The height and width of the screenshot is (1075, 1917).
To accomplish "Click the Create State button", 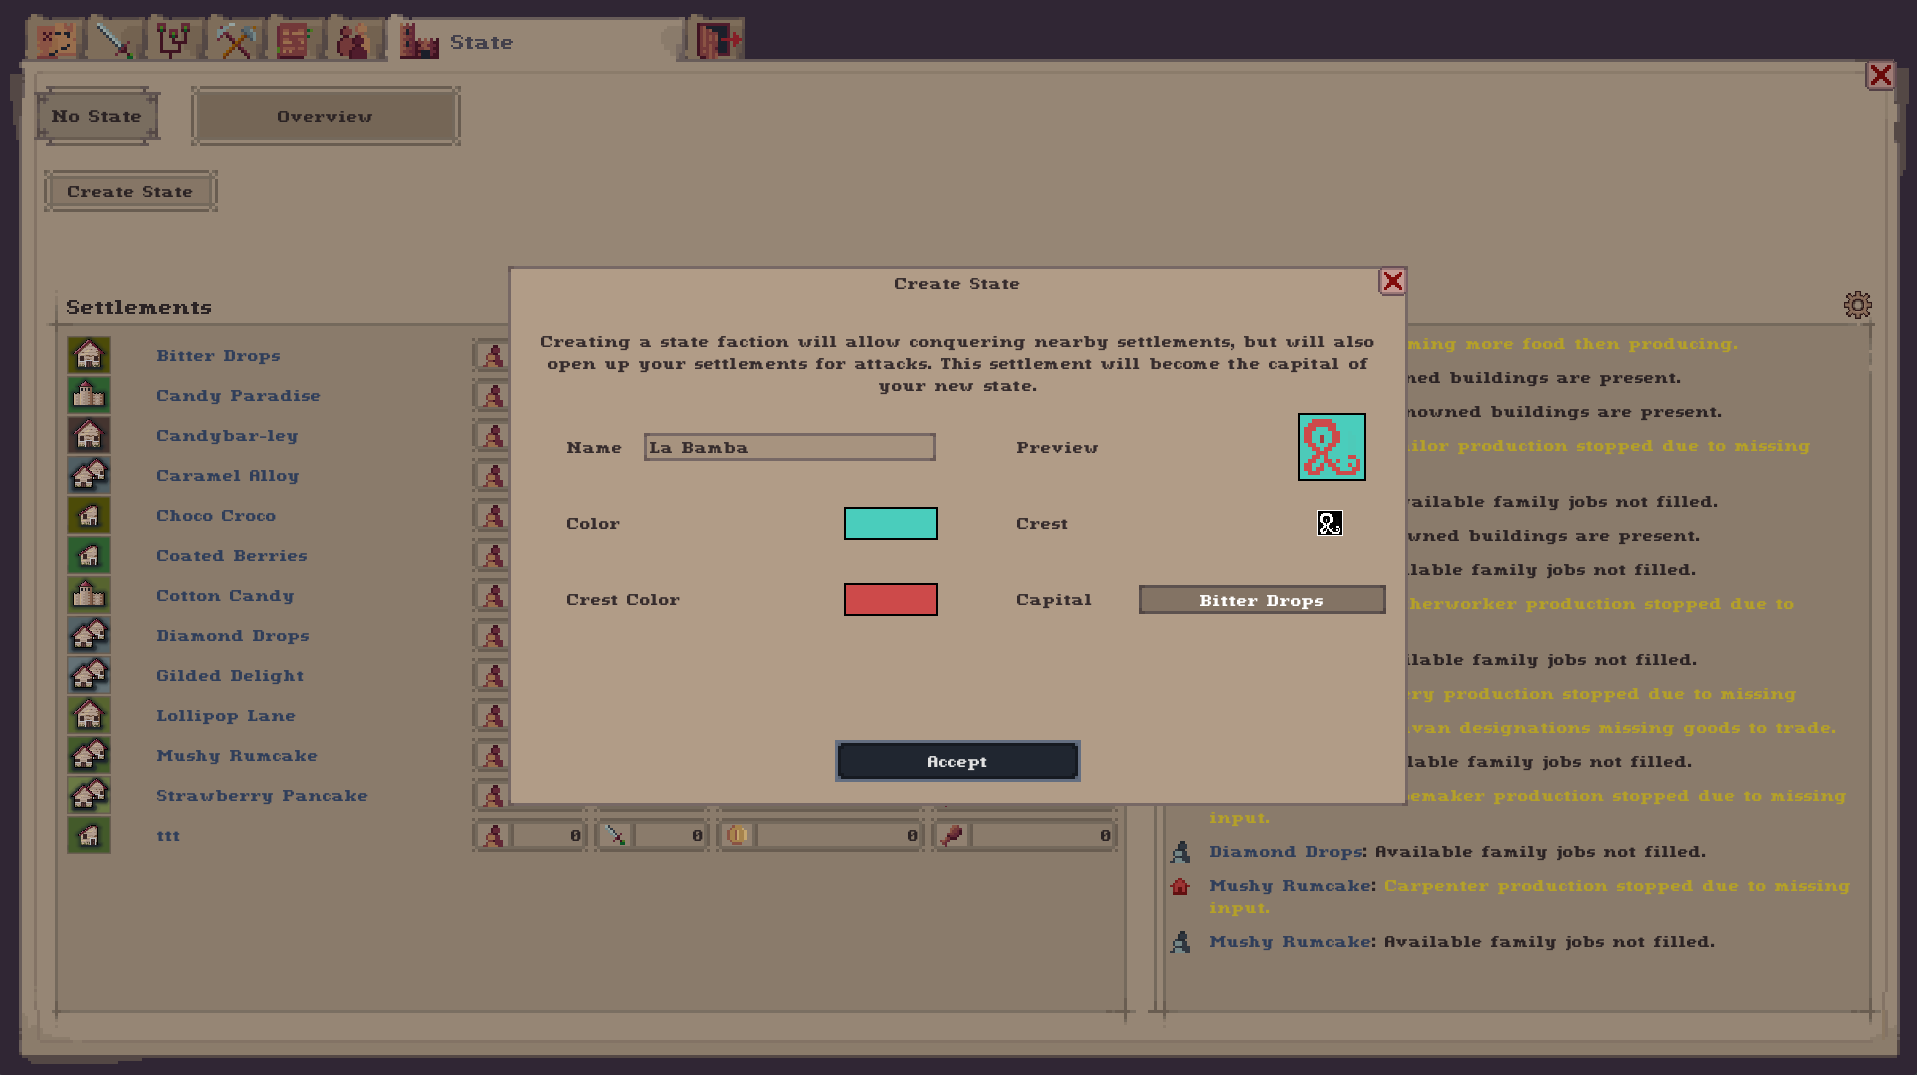I will click(130, 191).
